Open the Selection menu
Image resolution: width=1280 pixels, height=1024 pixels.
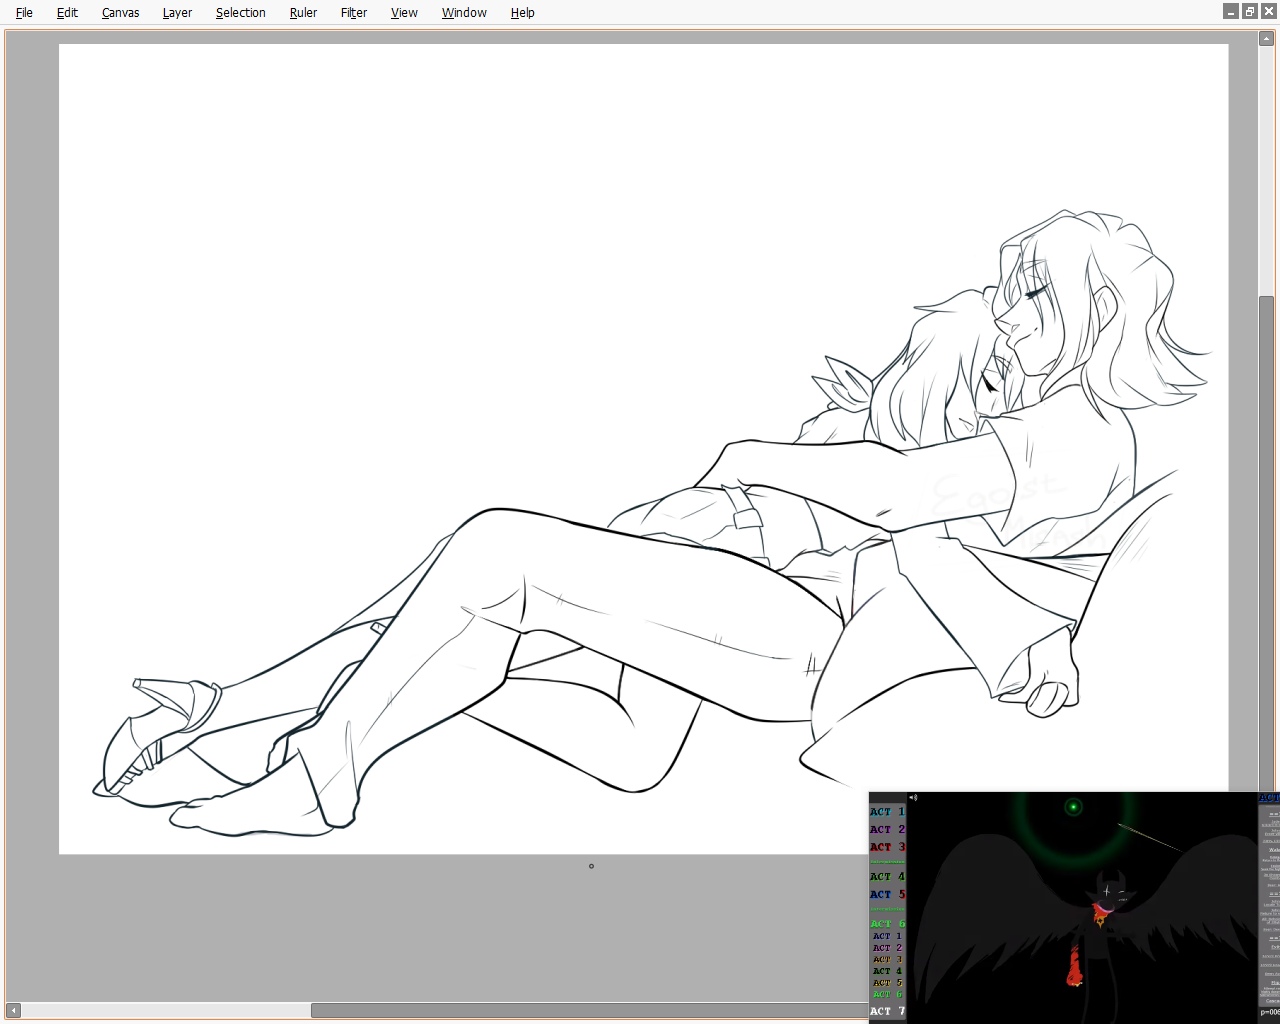point(240,13)
